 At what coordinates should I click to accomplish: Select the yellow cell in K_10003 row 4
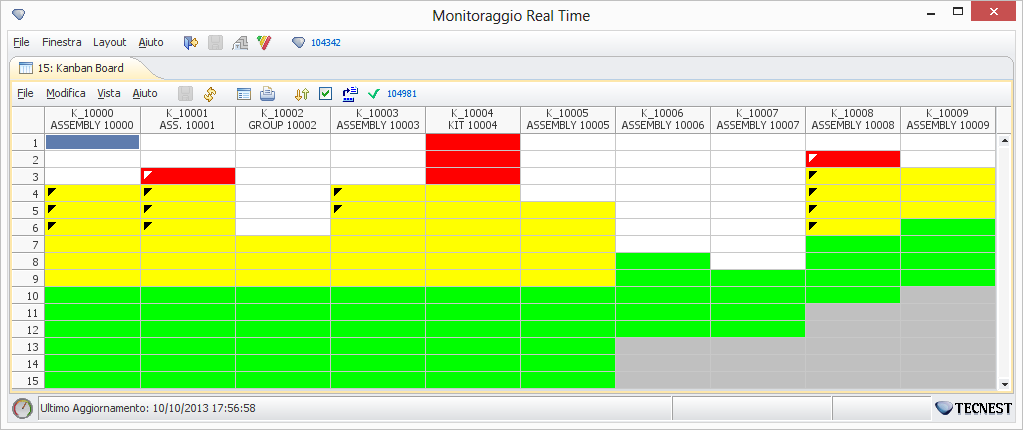(x=378, y=193)
